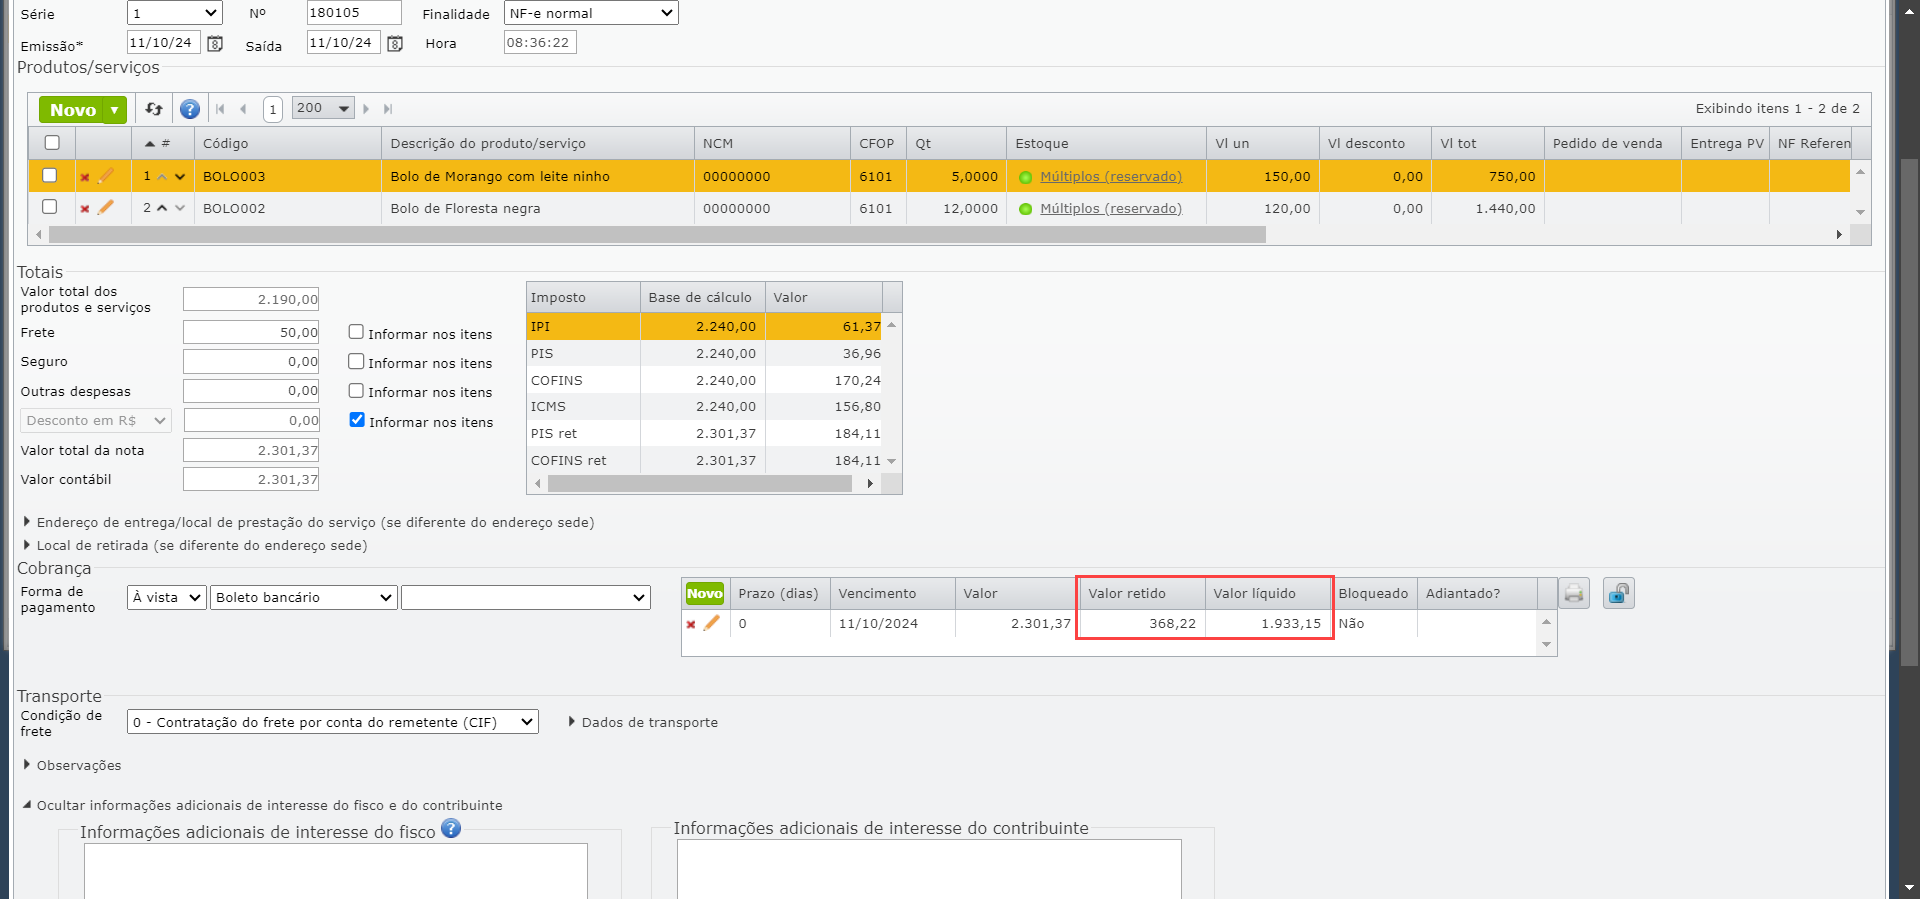Edit the 11/10/2024 payment installment
Screen dimensions: 1920x899
[712, 623]
